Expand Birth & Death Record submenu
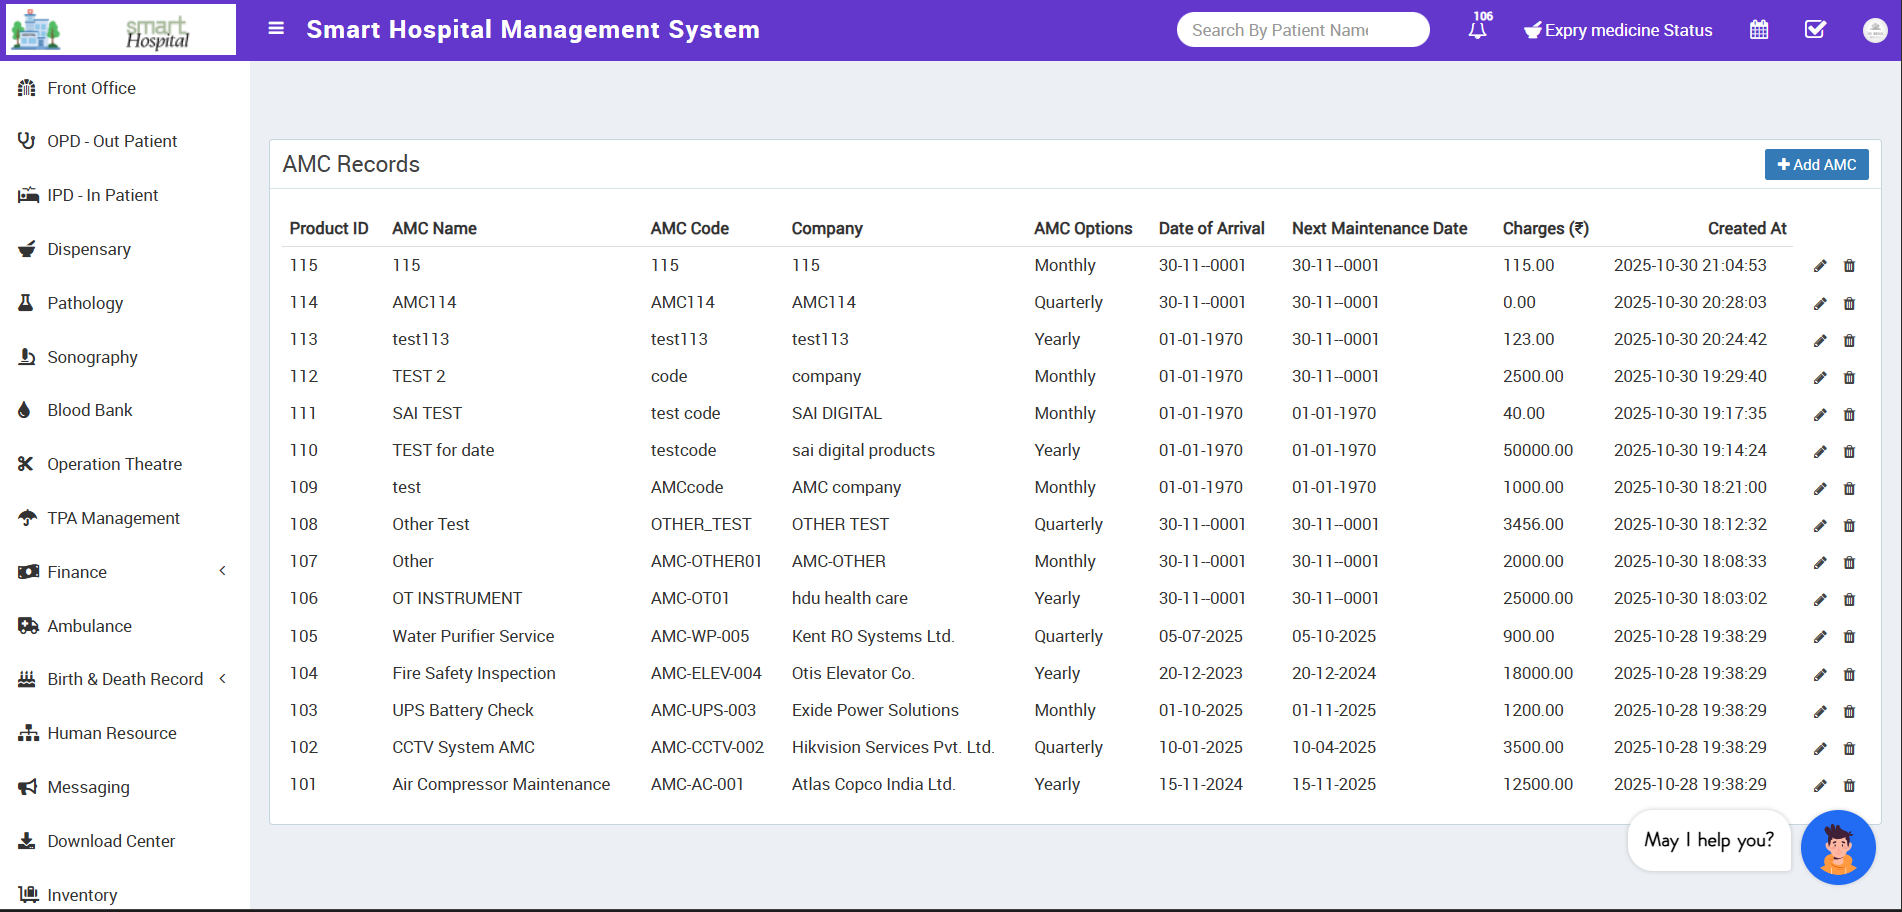This screenshot has width=1902, height=912. click(125, 679)
